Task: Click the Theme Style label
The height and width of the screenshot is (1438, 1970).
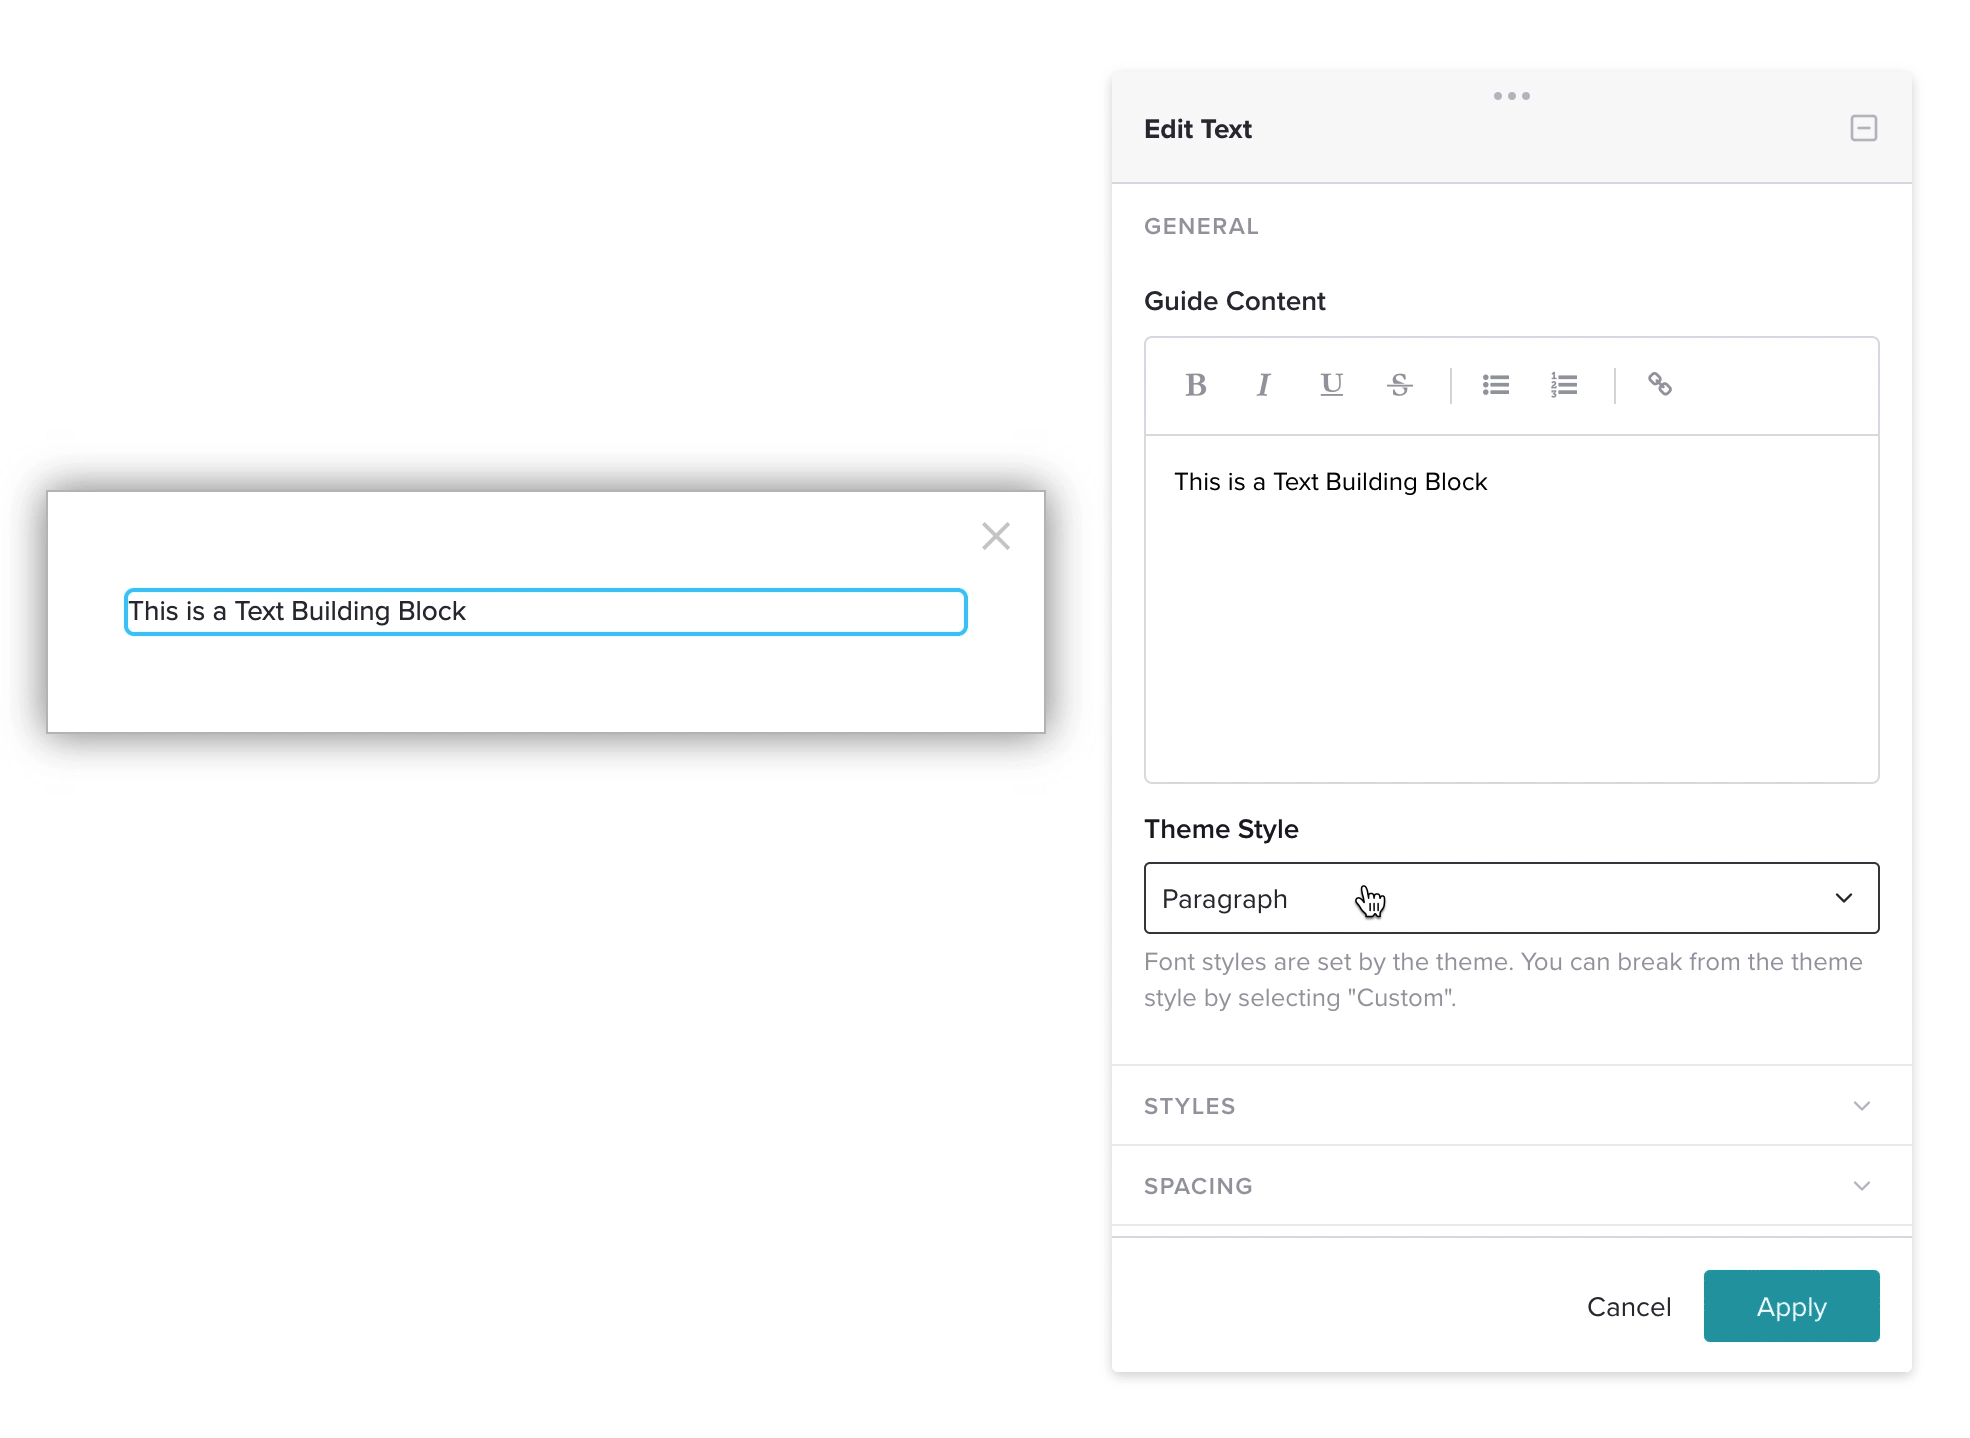Action: point(1221,829)
